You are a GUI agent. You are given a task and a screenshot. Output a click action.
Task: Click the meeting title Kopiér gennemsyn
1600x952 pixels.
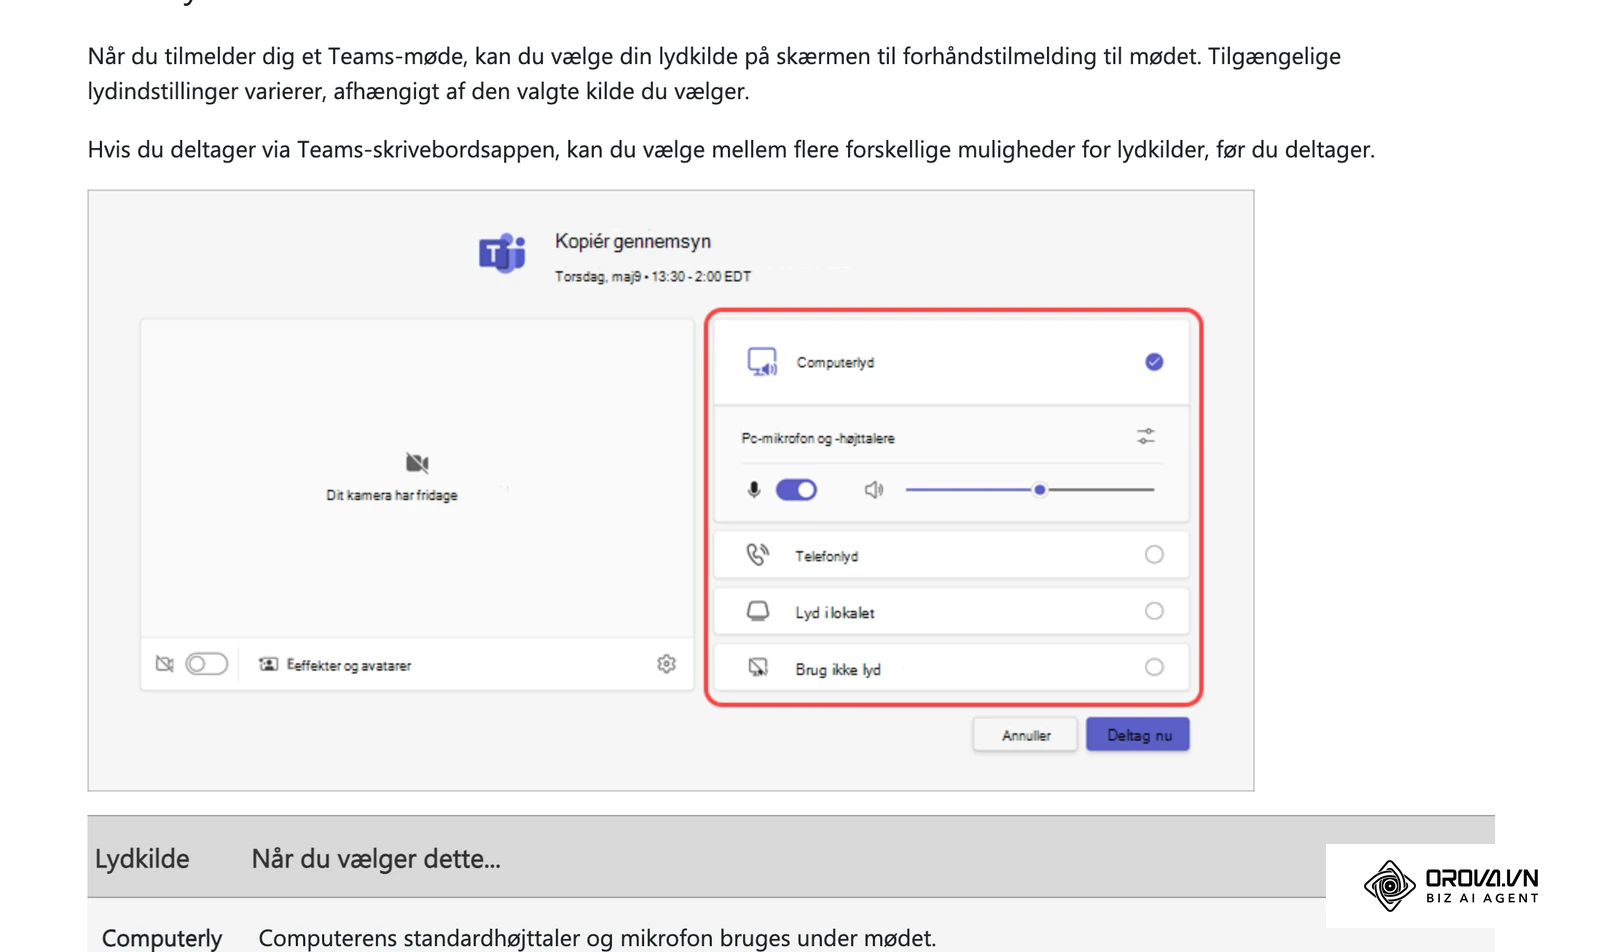pyautogui.click(x=633, y=241)
